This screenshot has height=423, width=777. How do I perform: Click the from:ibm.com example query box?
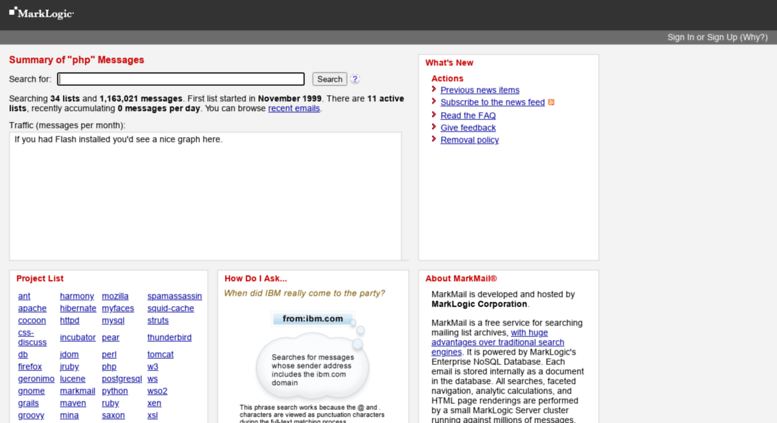pos(313,318)
